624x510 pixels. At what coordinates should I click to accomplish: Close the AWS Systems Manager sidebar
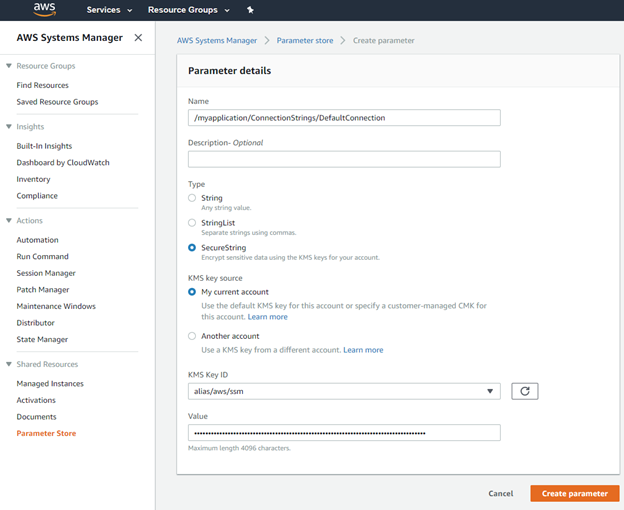pos(138,37)
